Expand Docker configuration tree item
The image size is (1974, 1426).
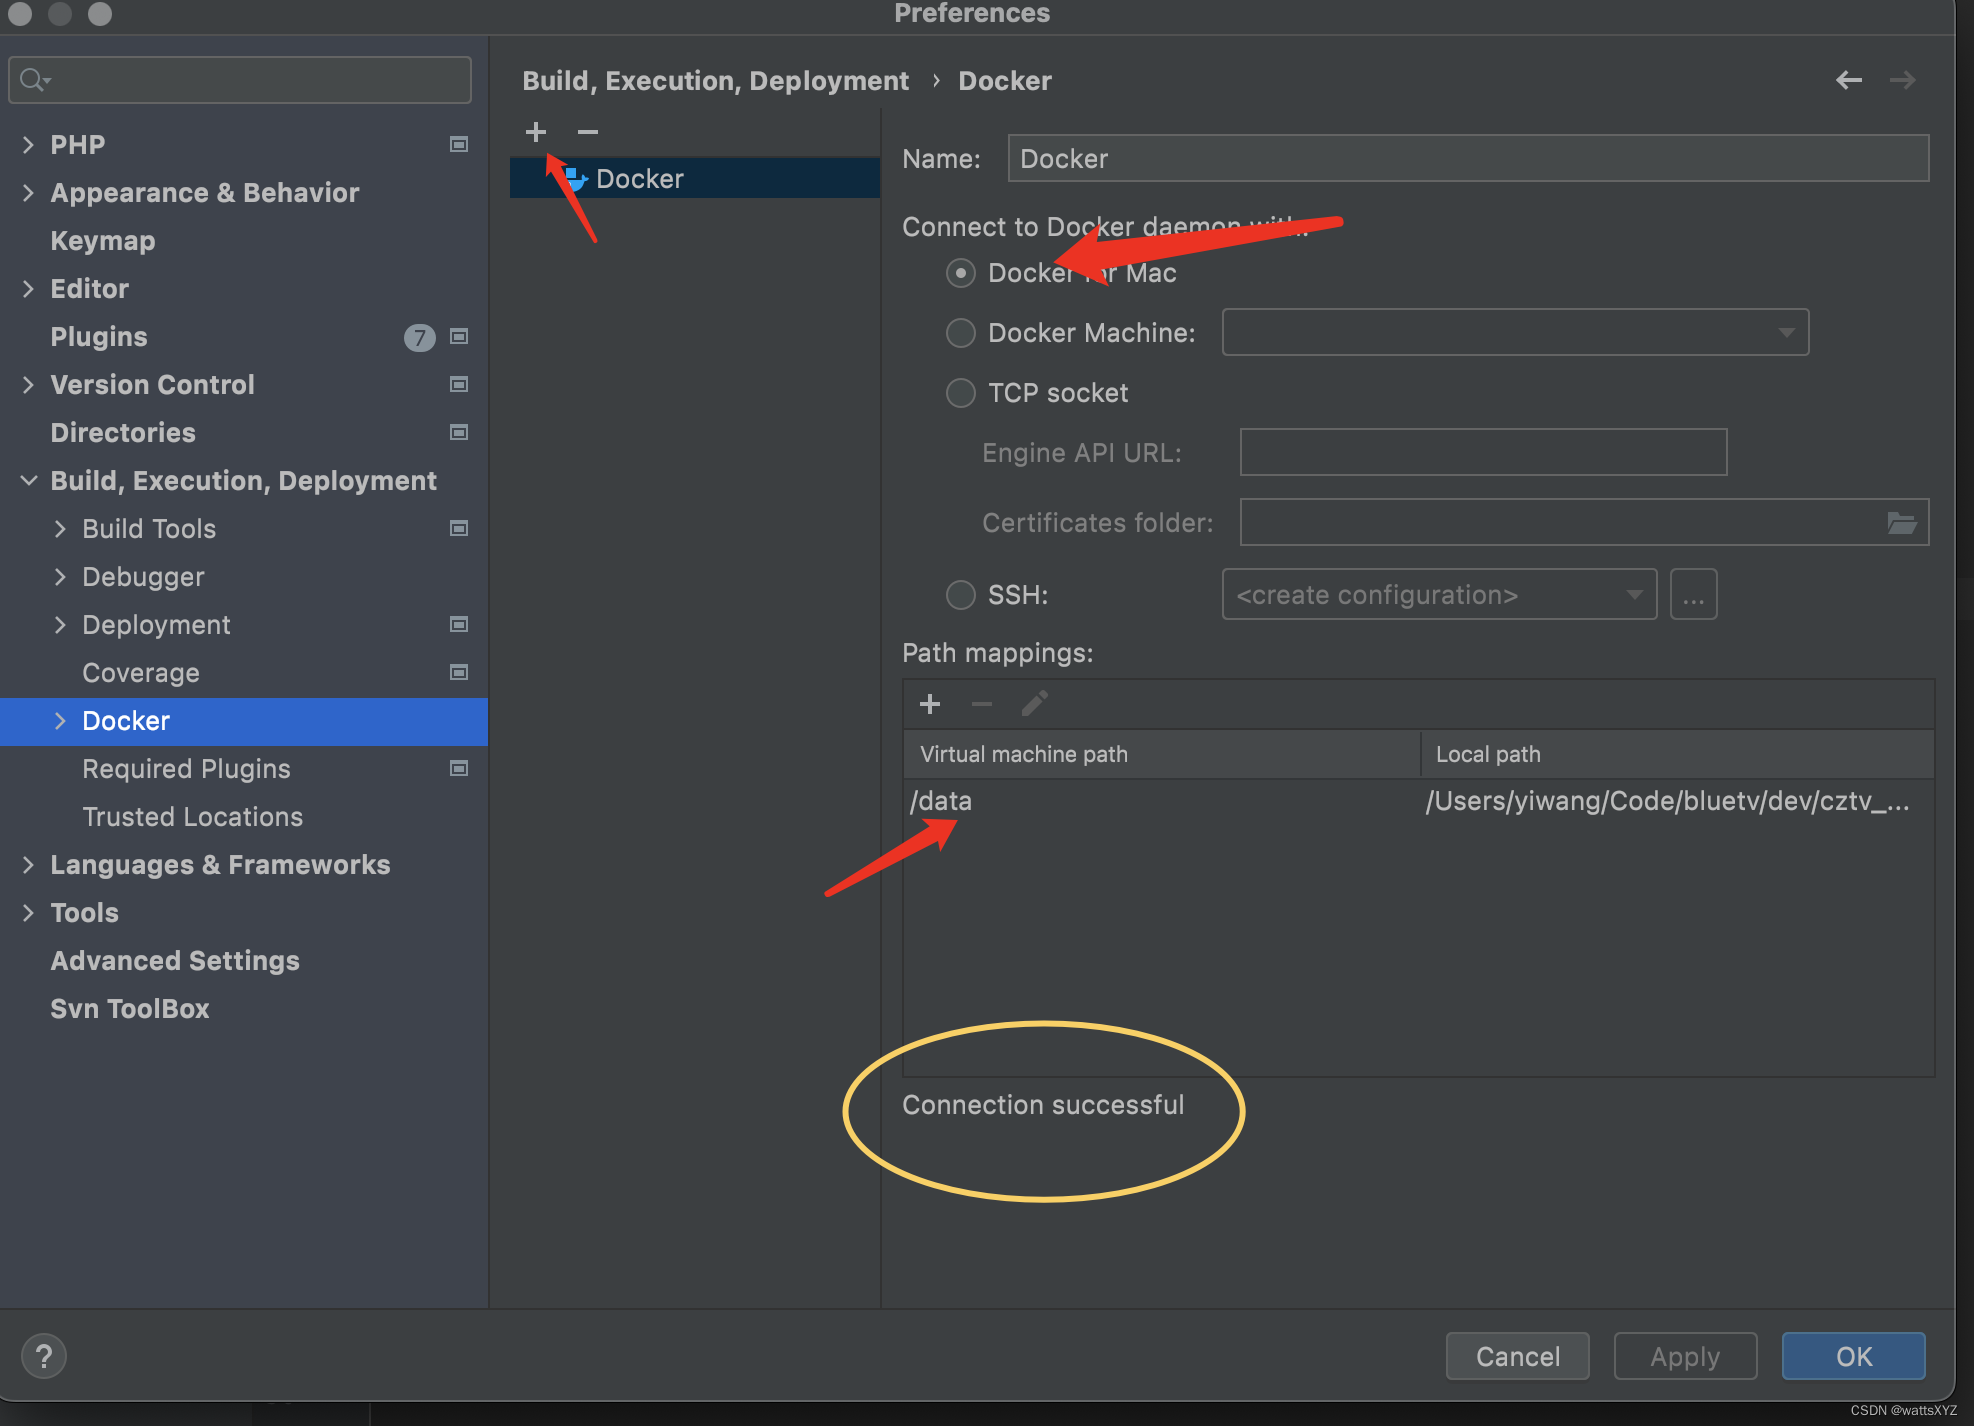pyautogui.click(x=55, y=721)
